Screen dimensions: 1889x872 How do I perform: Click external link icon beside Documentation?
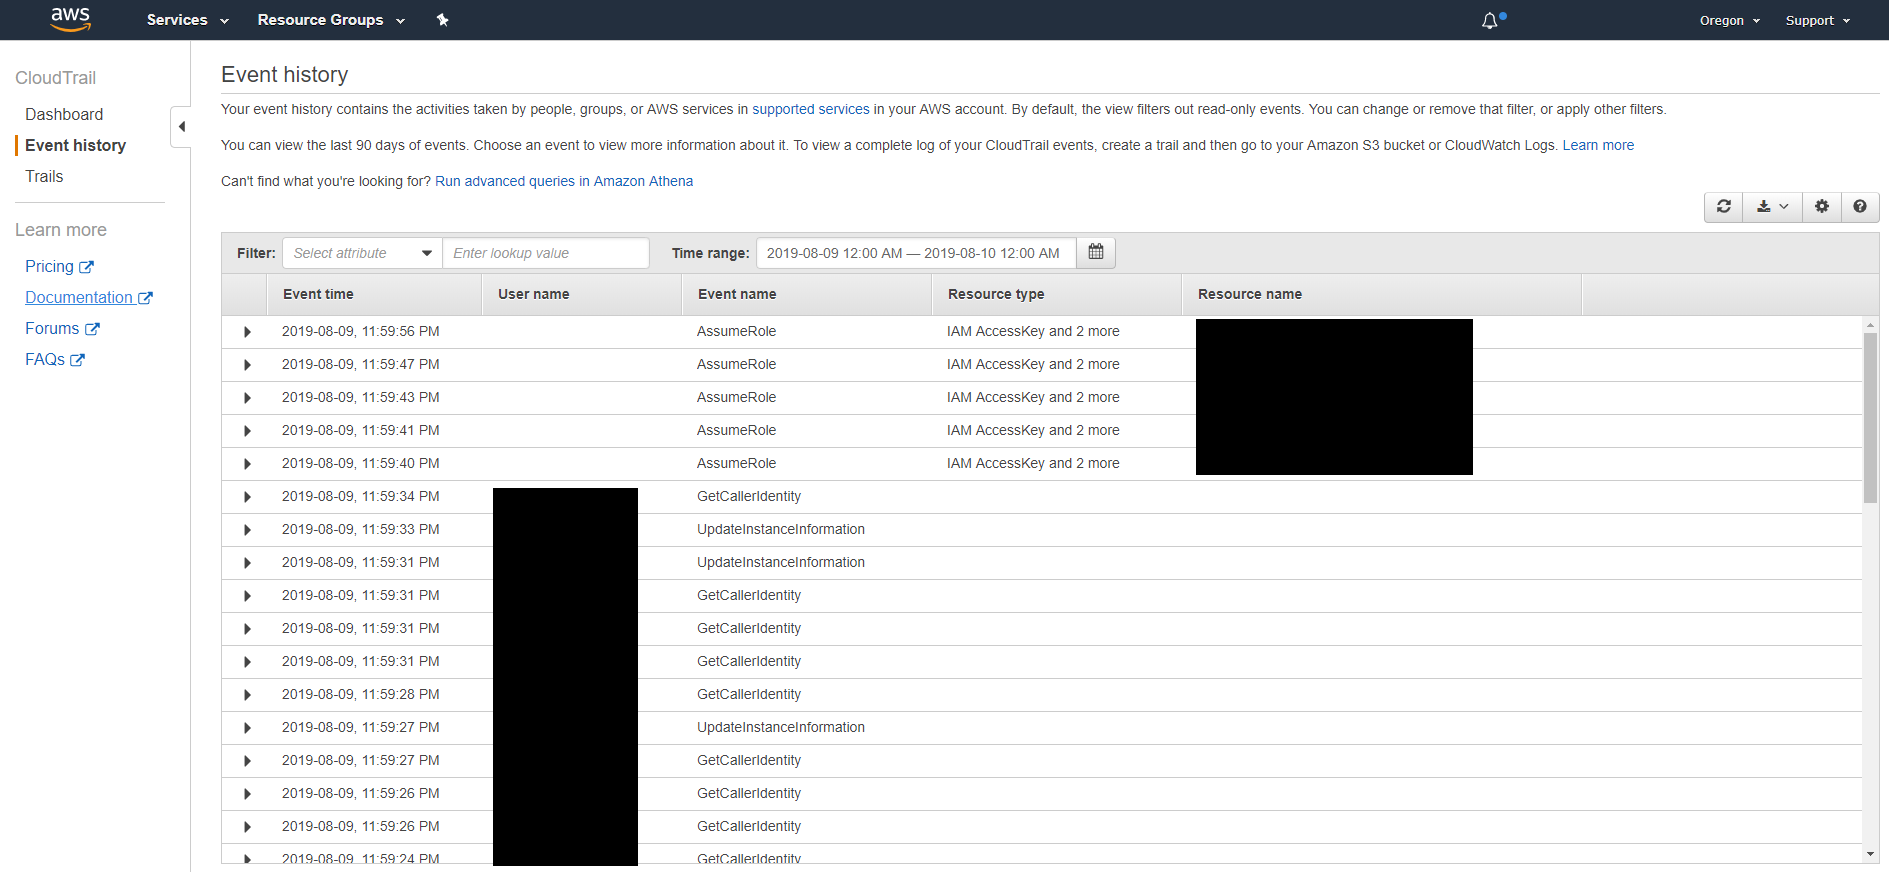click(x=145, y=298)
